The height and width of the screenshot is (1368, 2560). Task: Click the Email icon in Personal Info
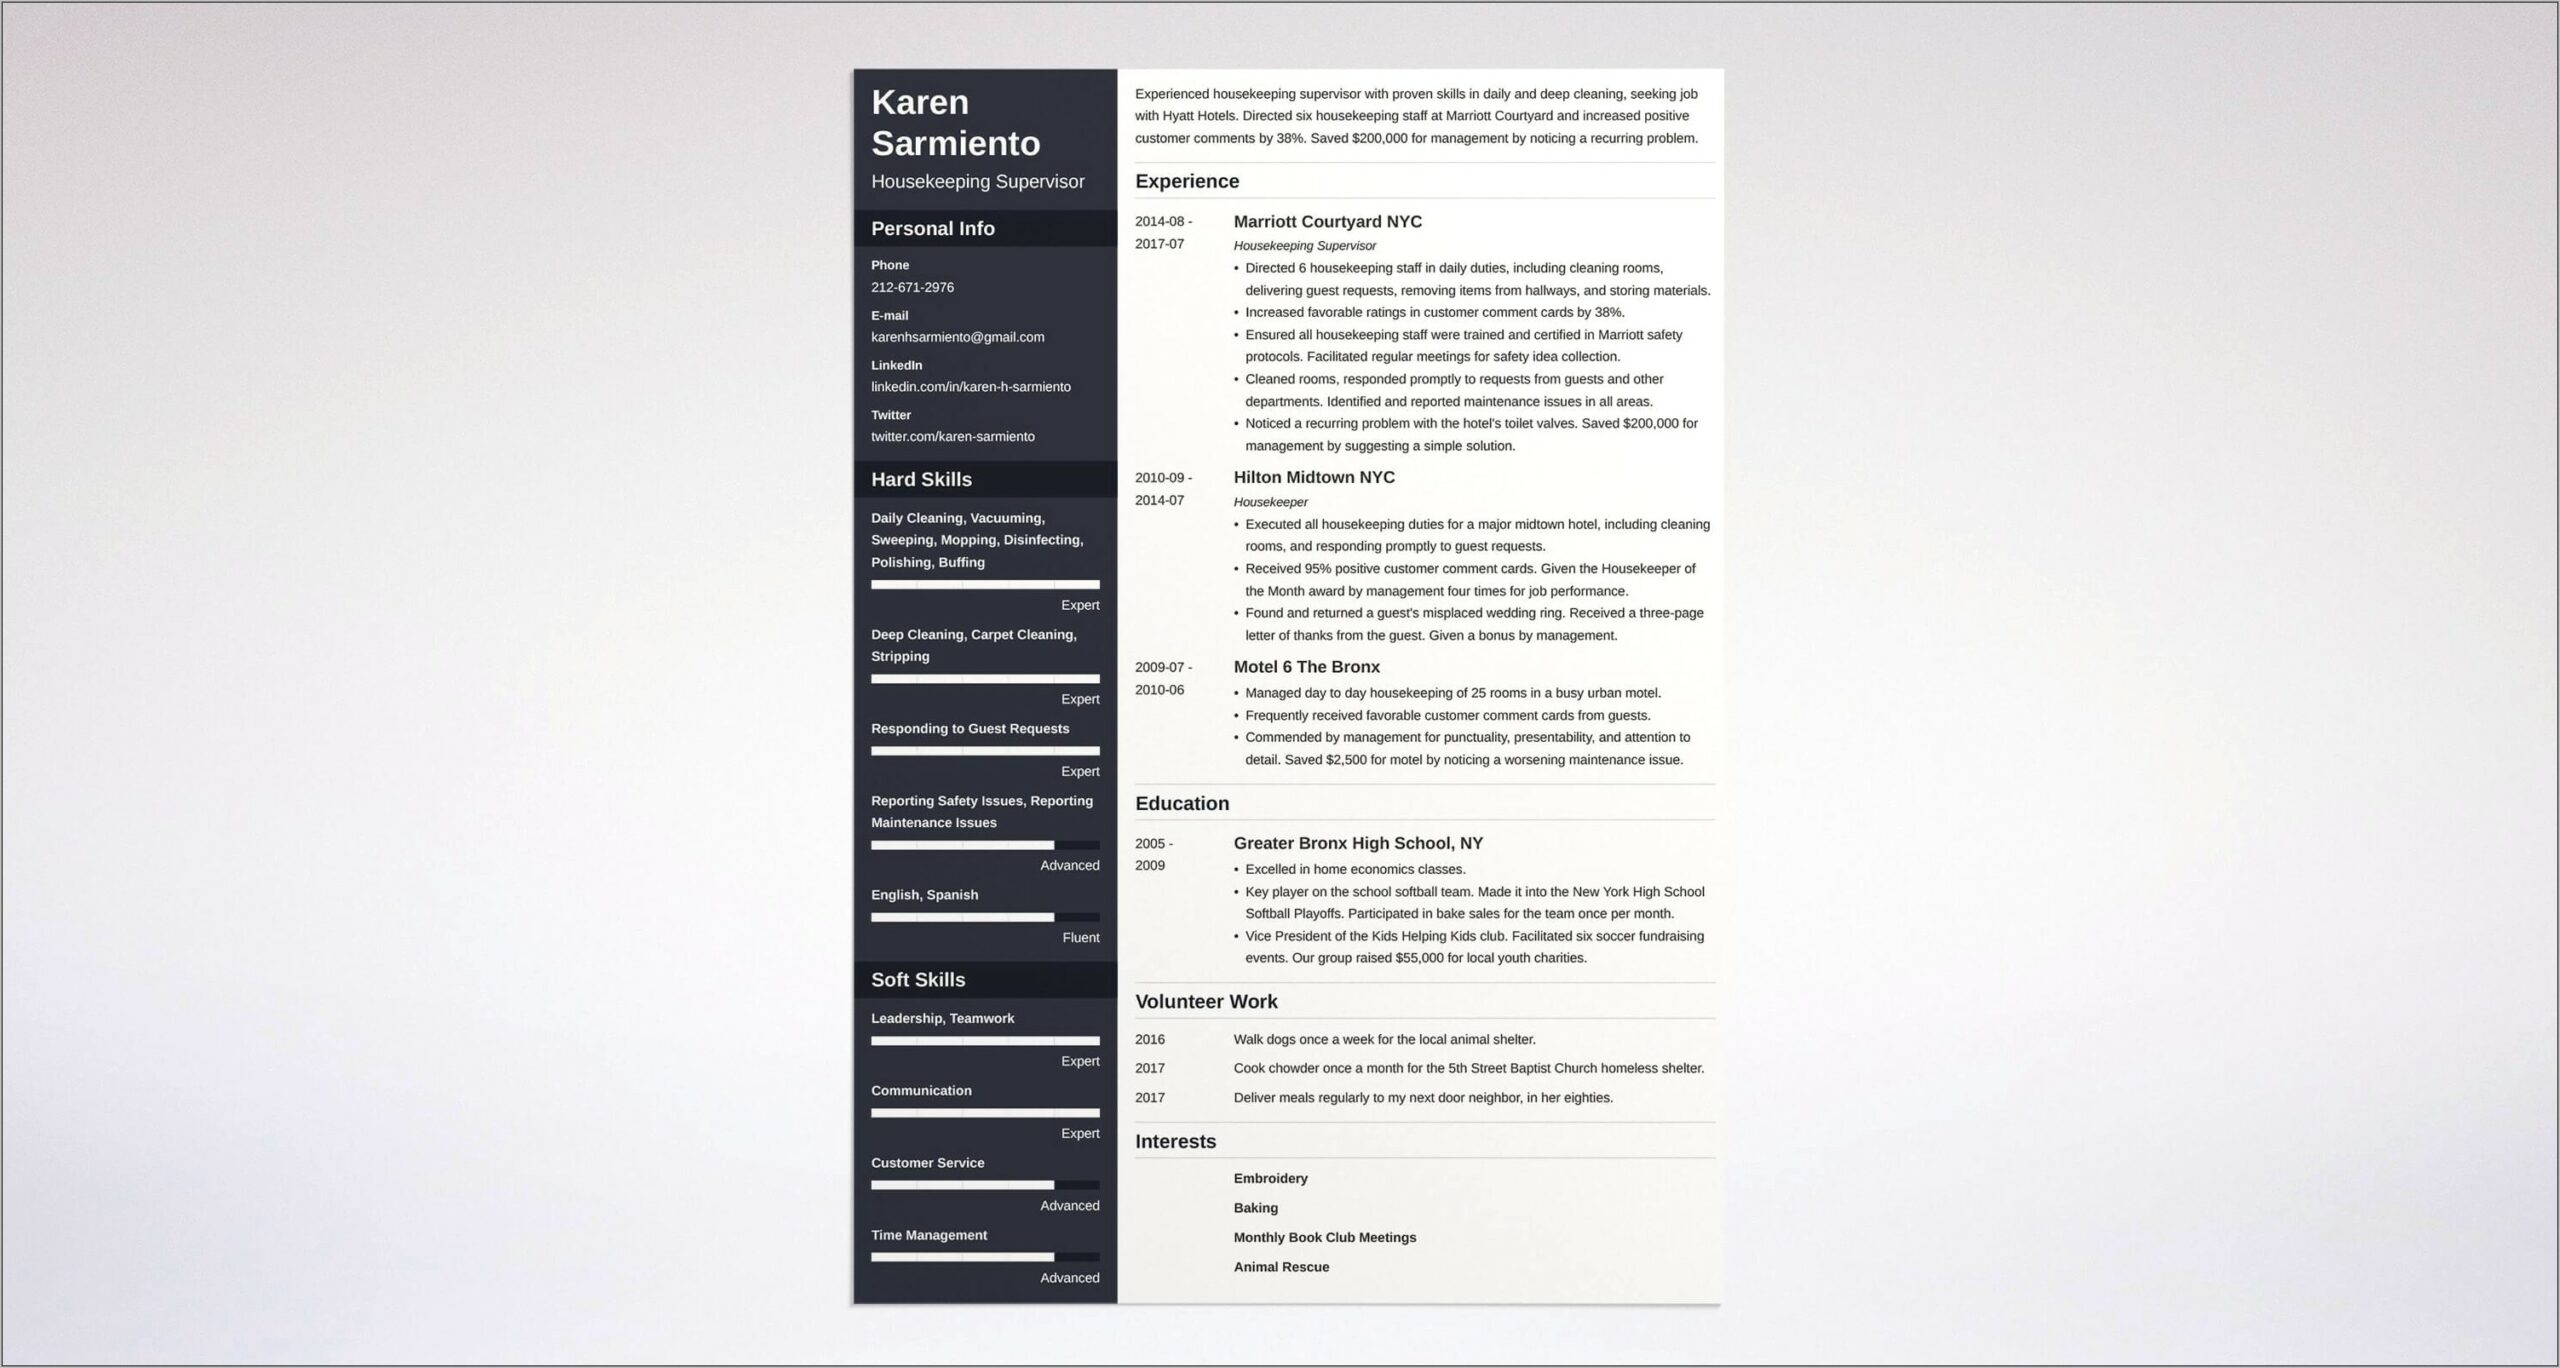click(x=886, y=313)
